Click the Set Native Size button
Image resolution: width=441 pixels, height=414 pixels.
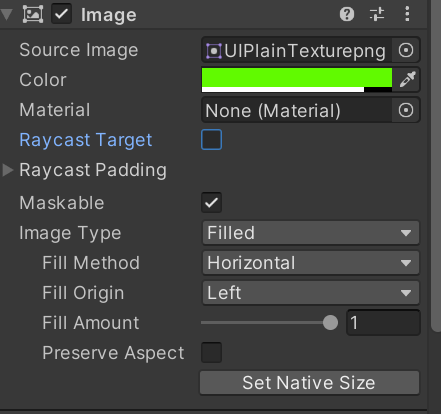click(x=309, y=383)
